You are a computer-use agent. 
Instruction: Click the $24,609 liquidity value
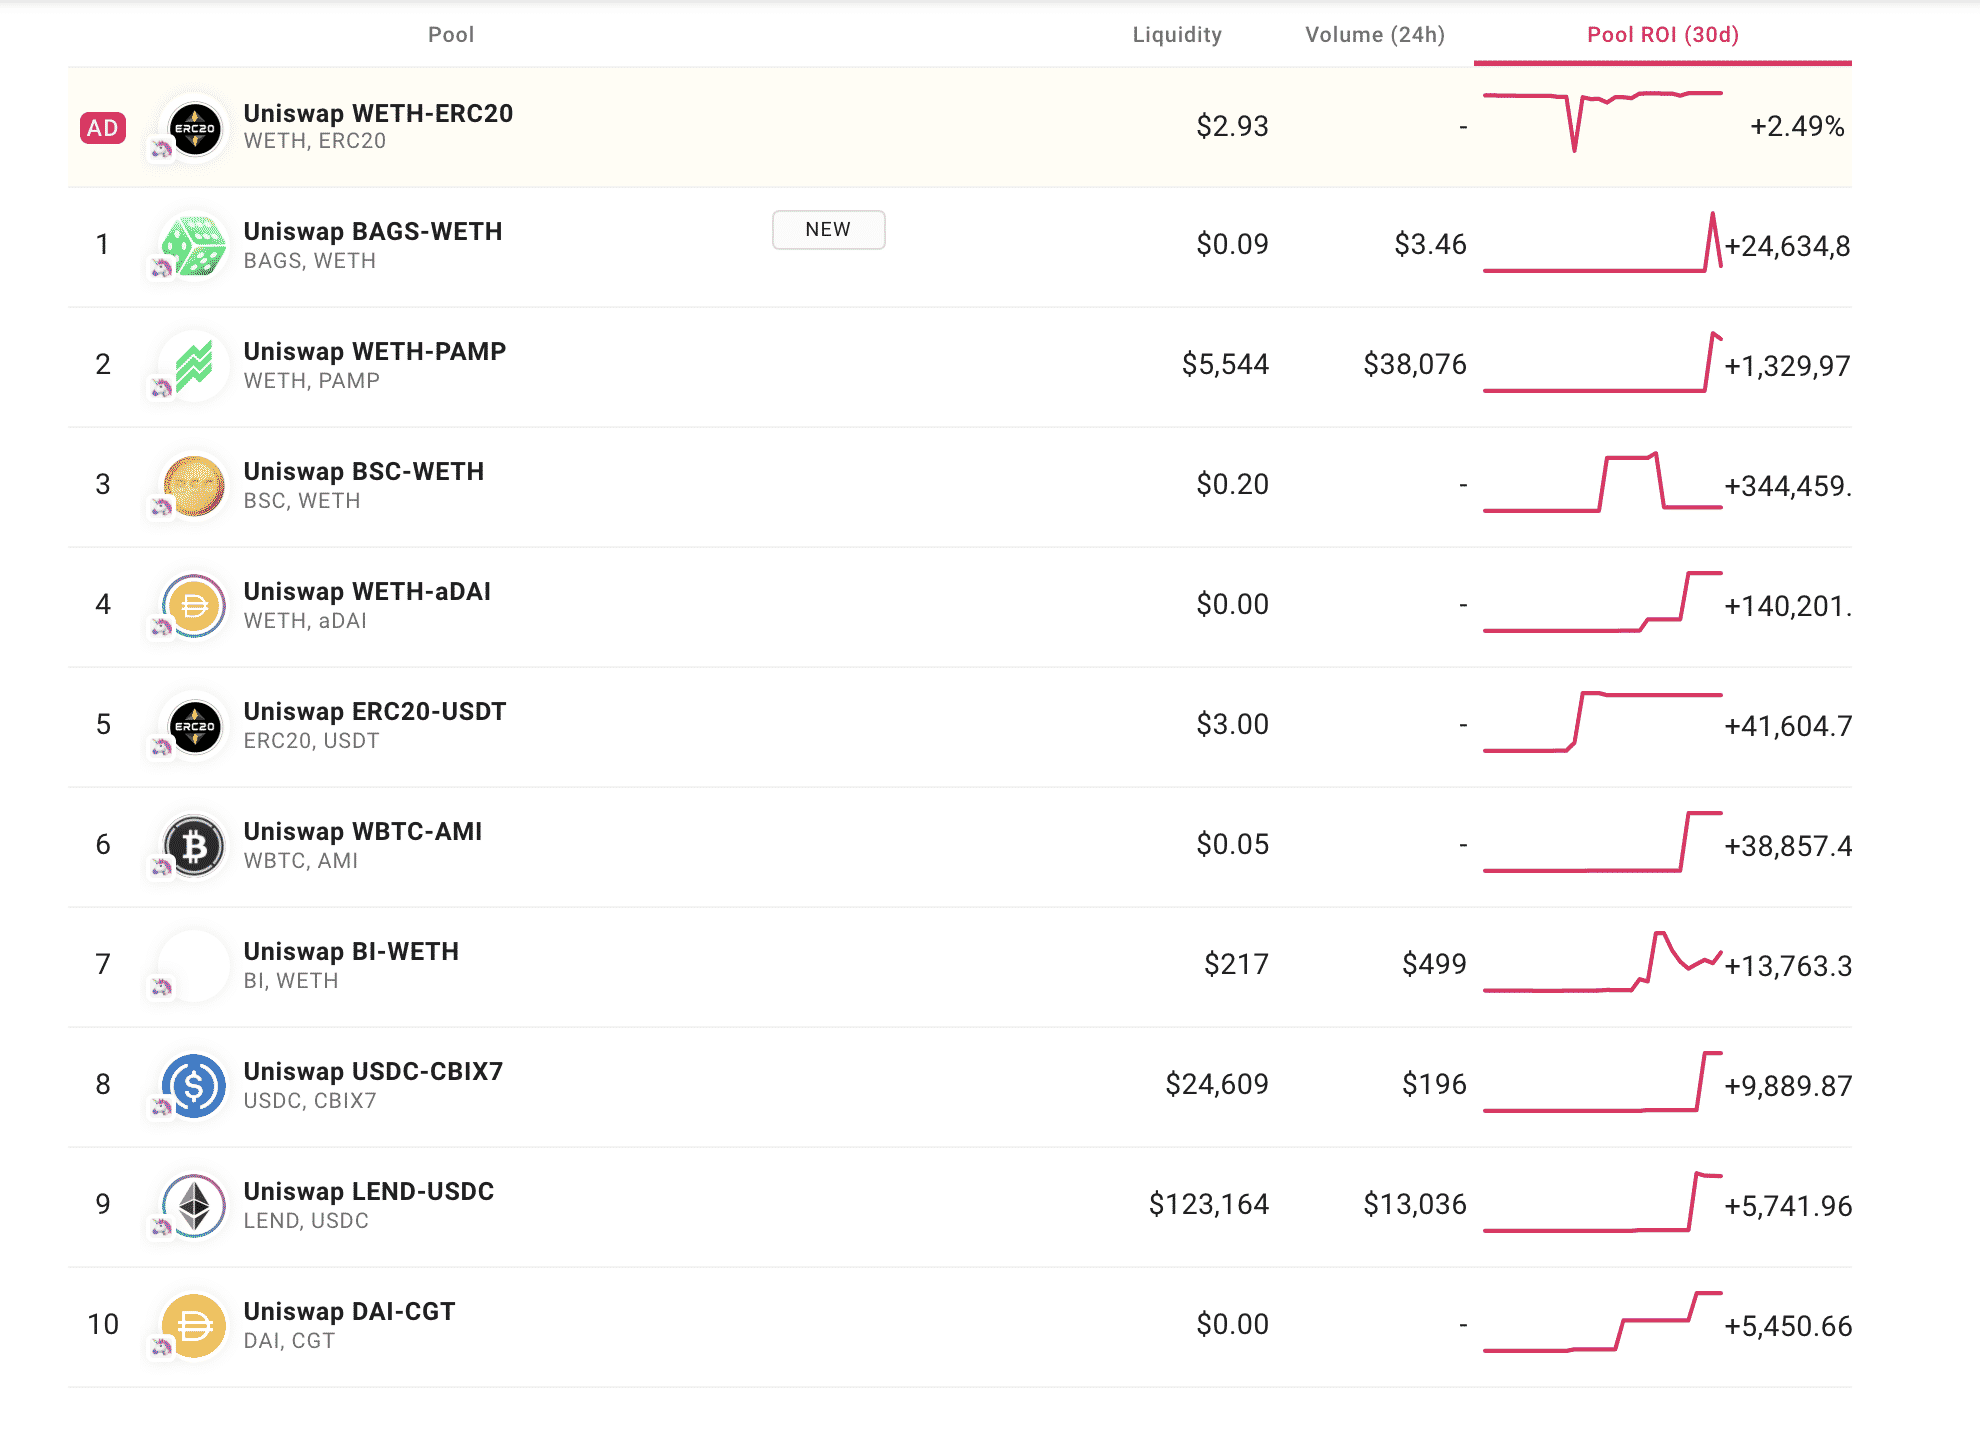[x=1217, y=1084]
